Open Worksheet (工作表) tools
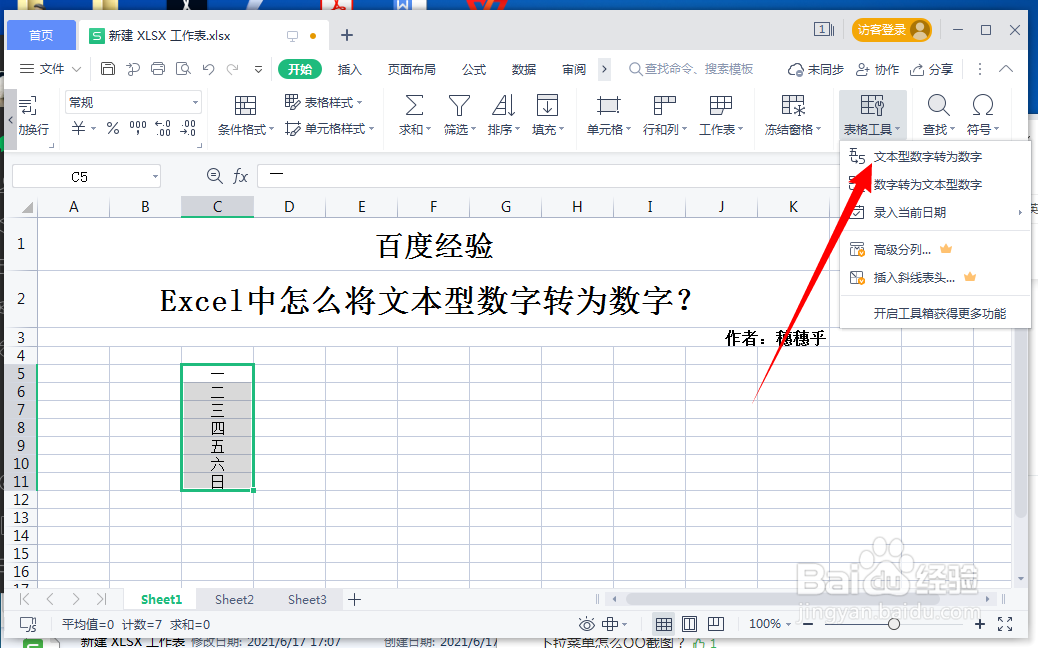The width and height of the screenshot is (1038, 648). pos(721,115)
